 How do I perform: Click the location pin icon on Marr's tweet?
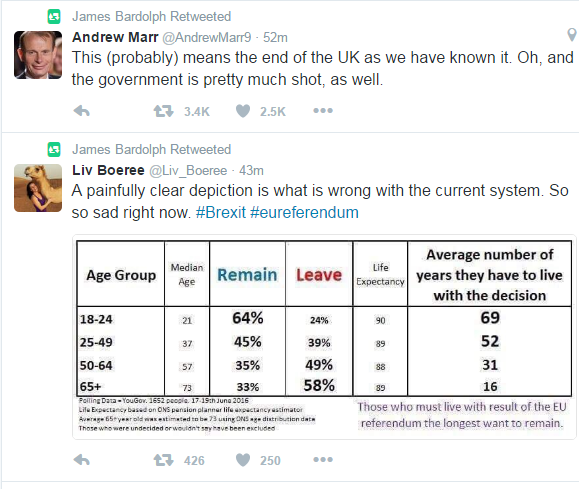click(x=572, y=35)
